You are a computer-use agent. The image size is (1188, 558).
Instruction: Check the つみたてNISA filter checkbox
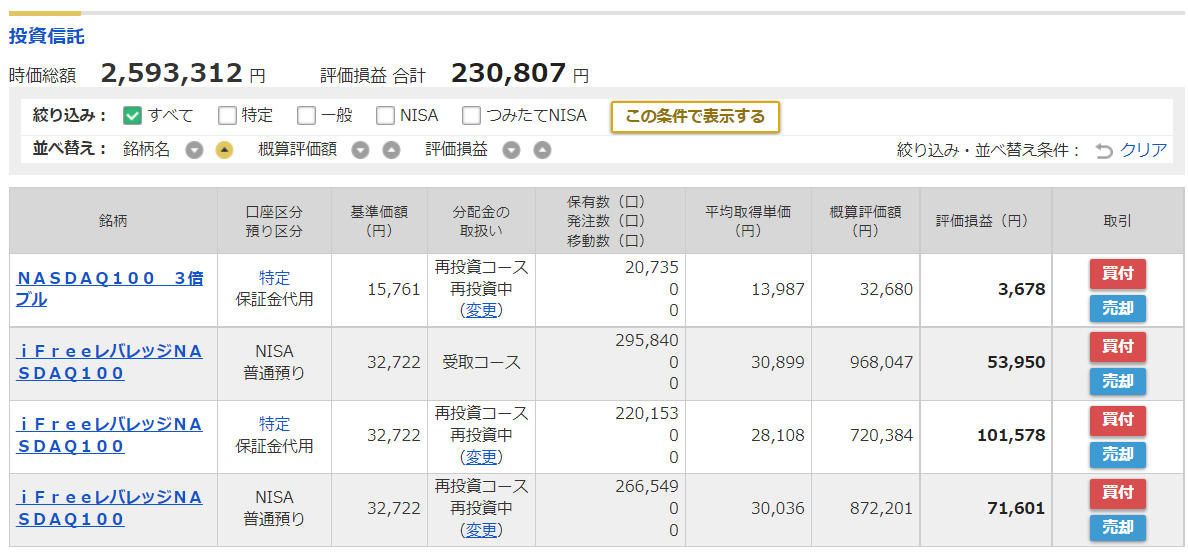pos(472,115)
